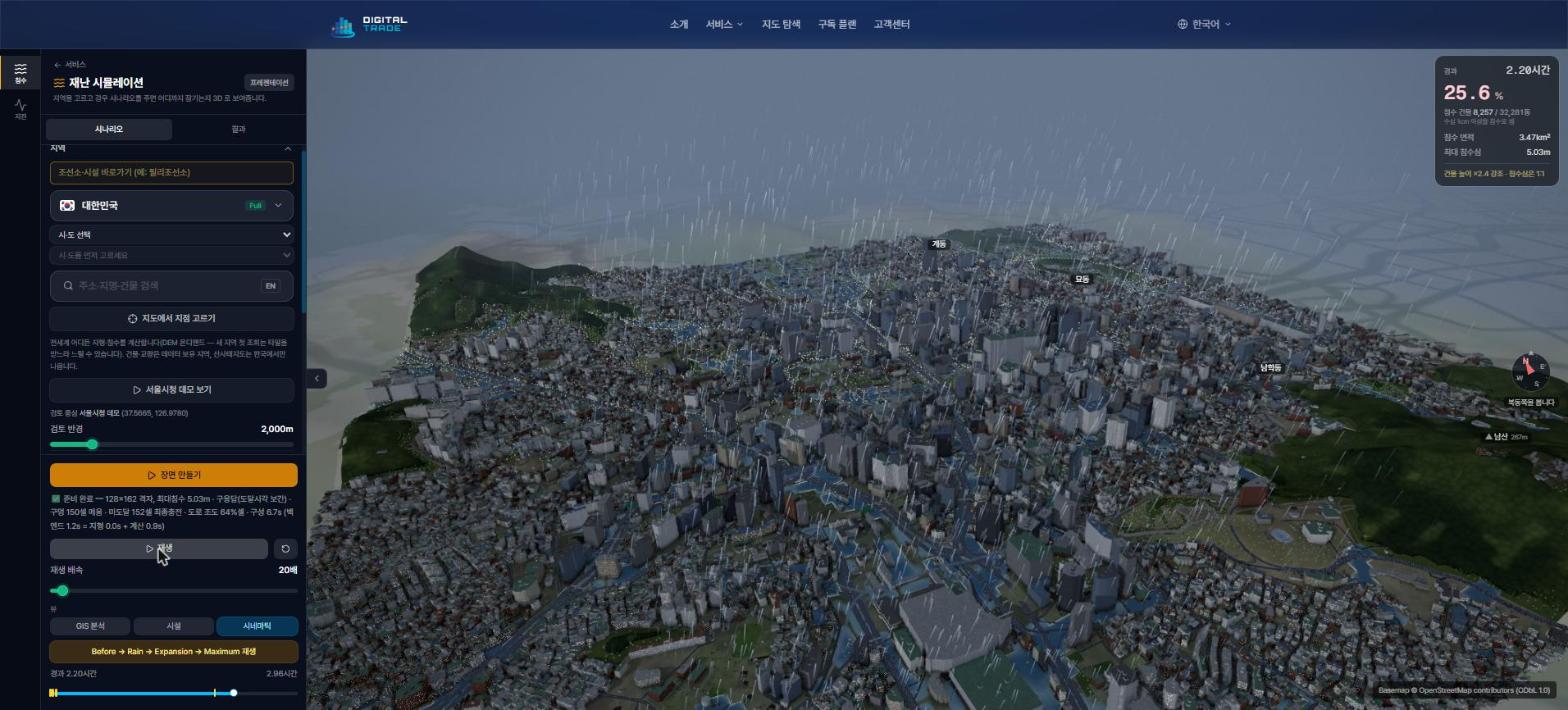Image resolution: width=1568 pixels, height=710 pixels.
Task: Open the 한국어 language dropdown
Action: (1204, 24)
